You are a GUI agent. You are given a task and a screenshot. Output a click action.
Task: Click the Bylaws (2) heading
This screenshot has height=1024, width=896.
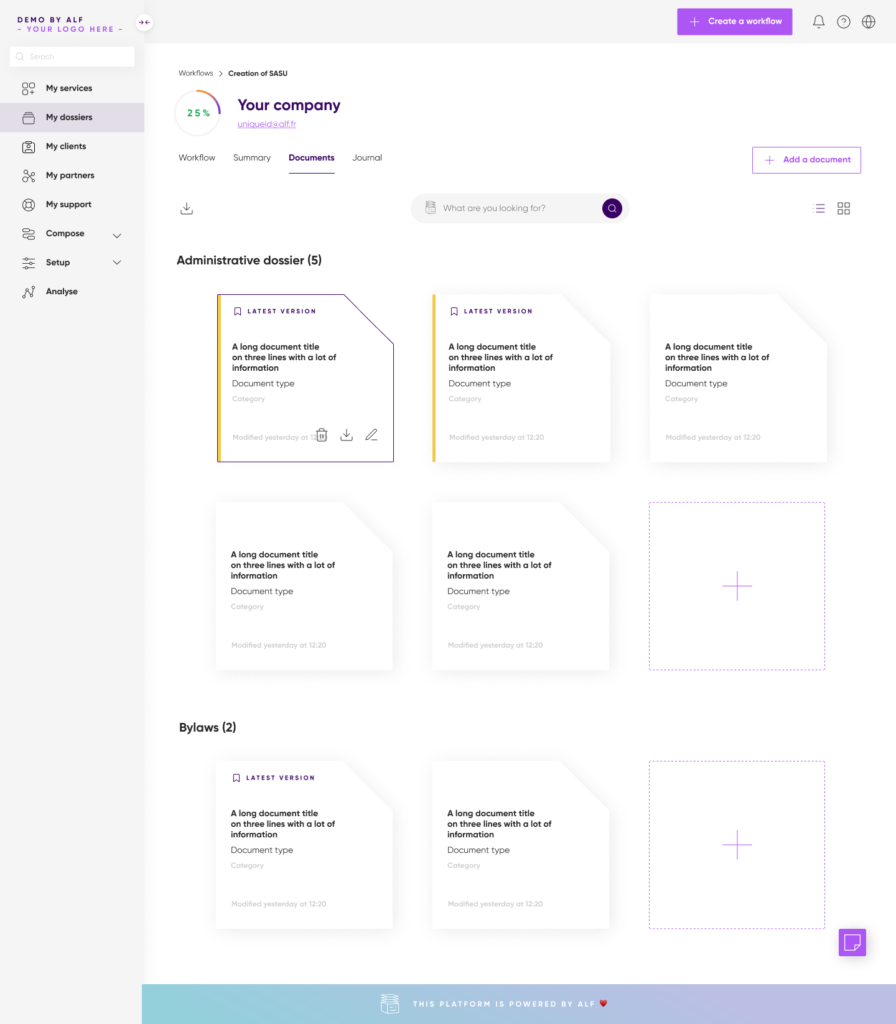point(207,728)
